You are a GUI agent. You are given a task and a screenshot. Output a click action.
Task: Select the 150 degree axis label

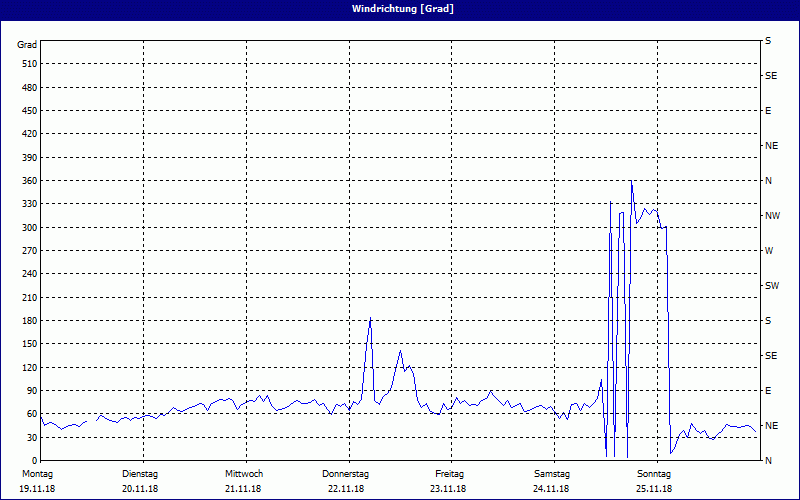click(30, 344)
